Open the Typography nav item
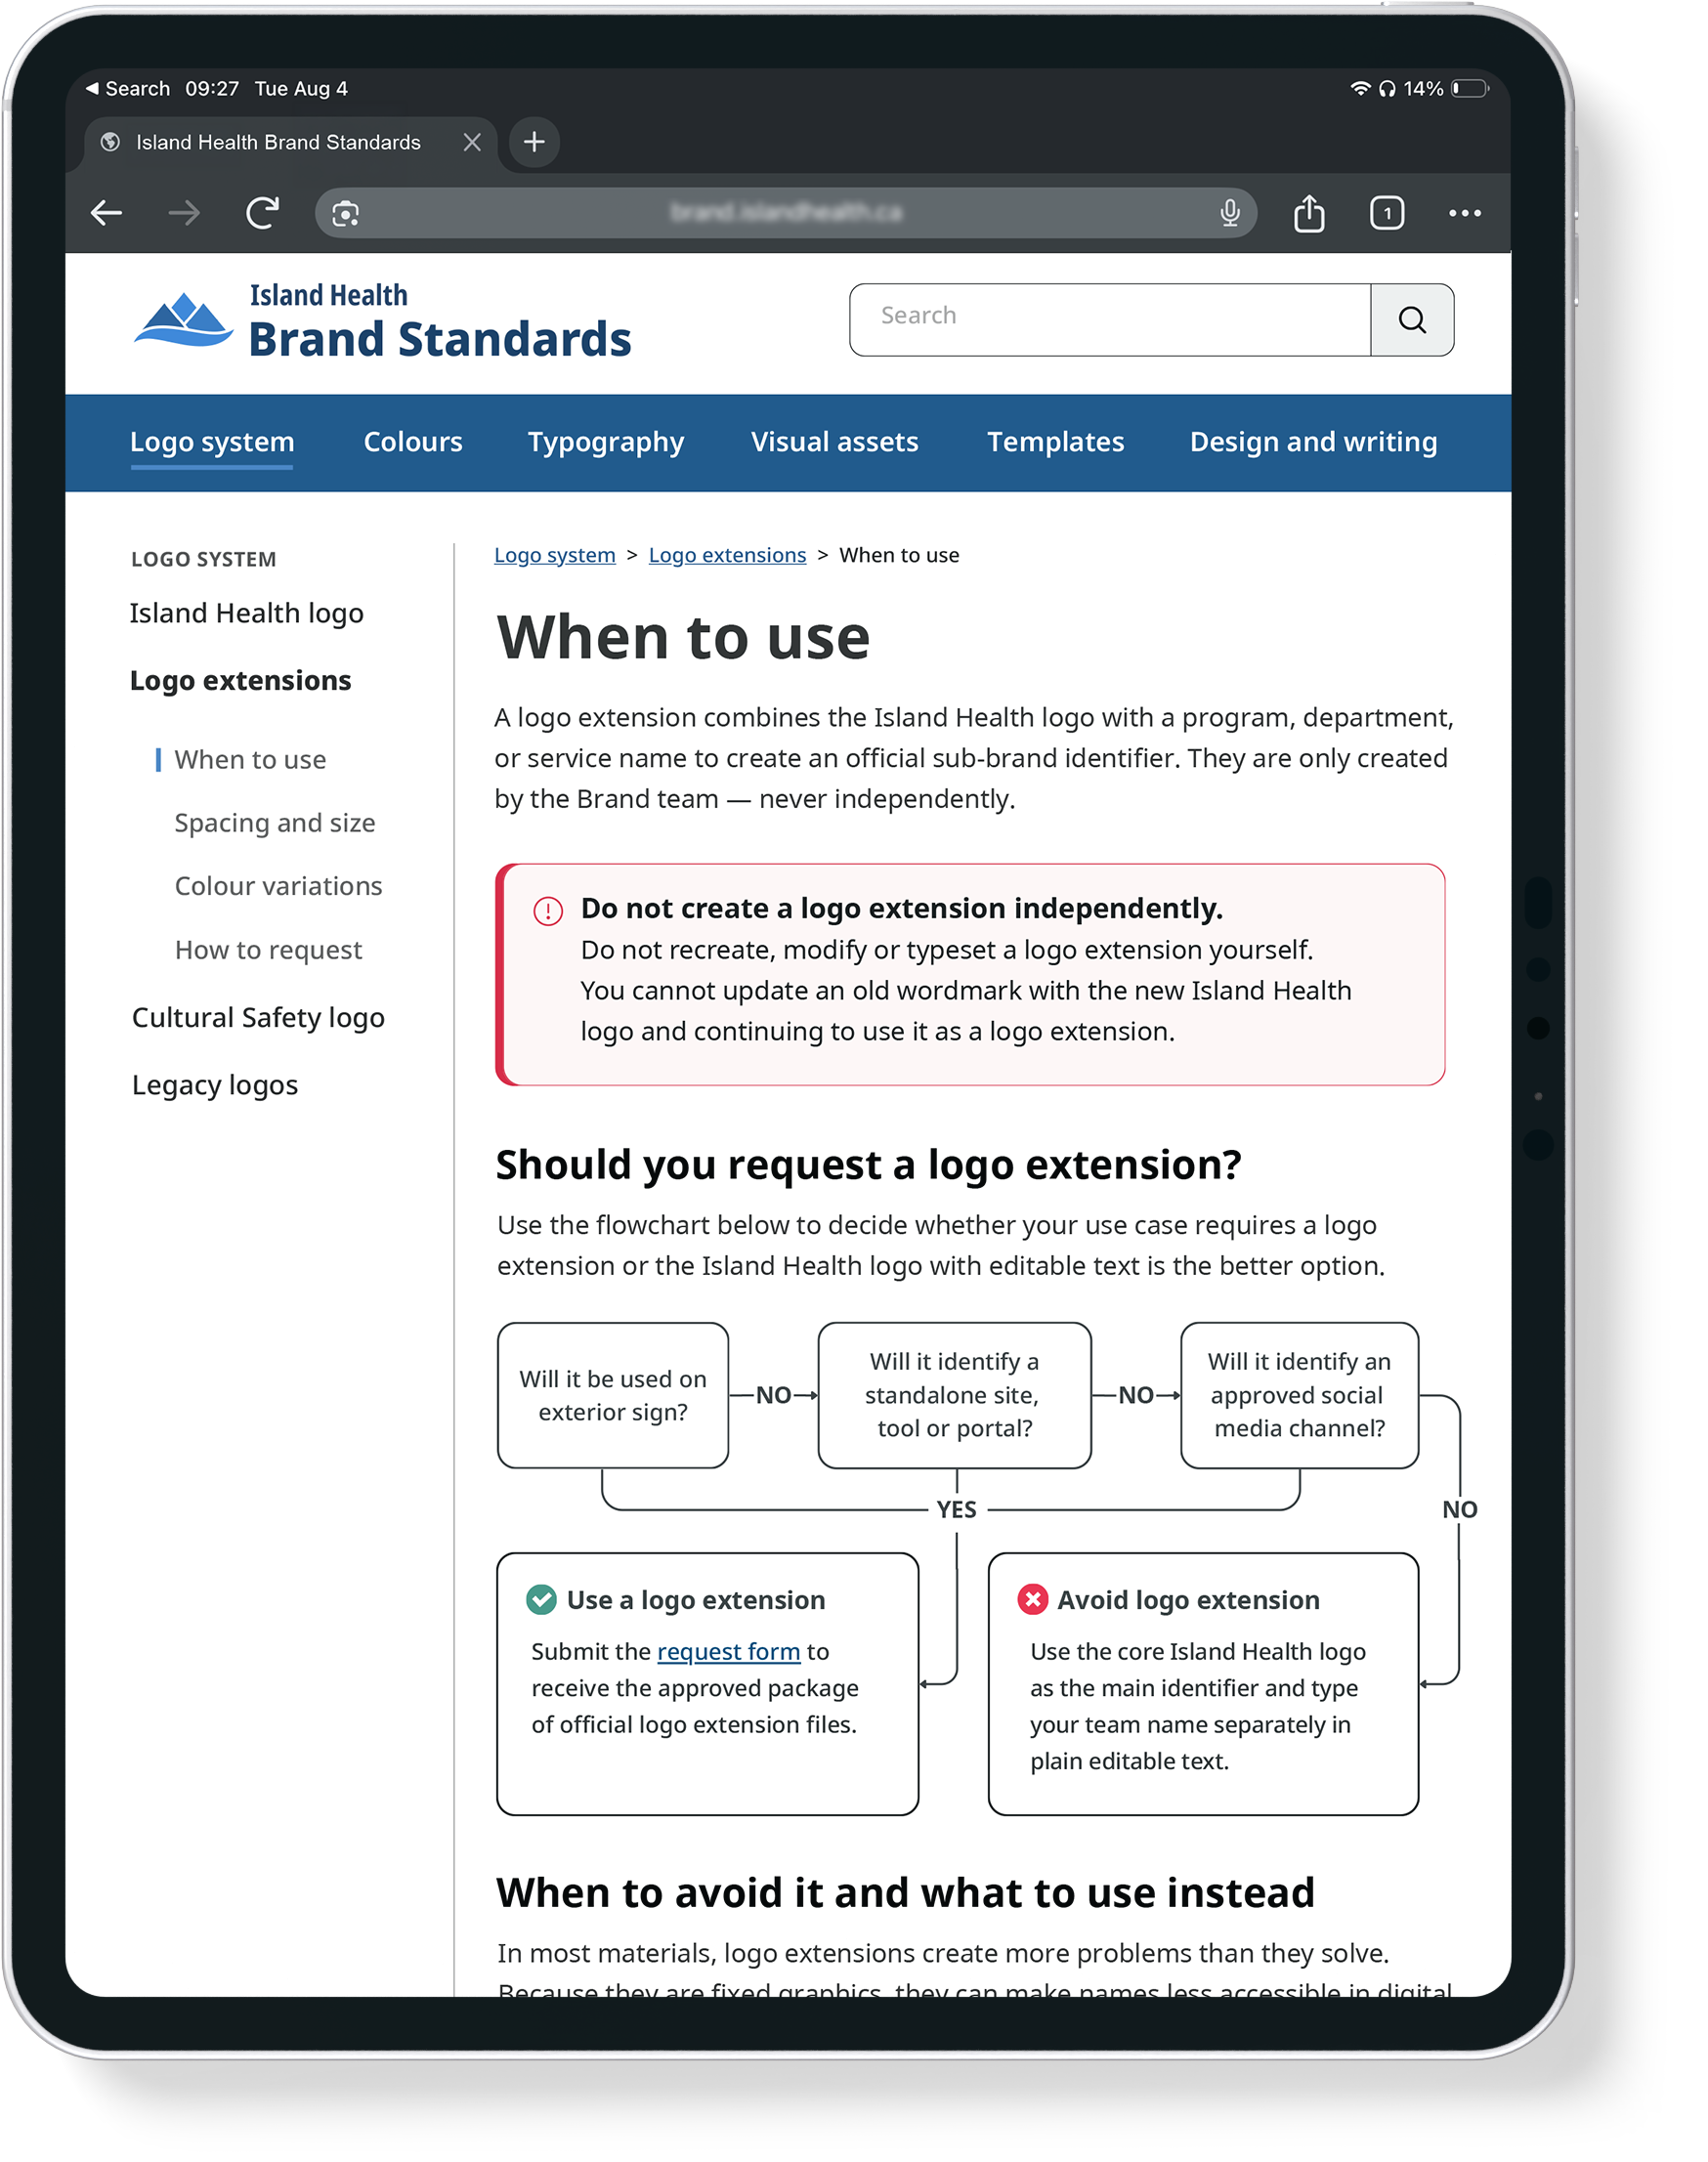 [606, 442]
